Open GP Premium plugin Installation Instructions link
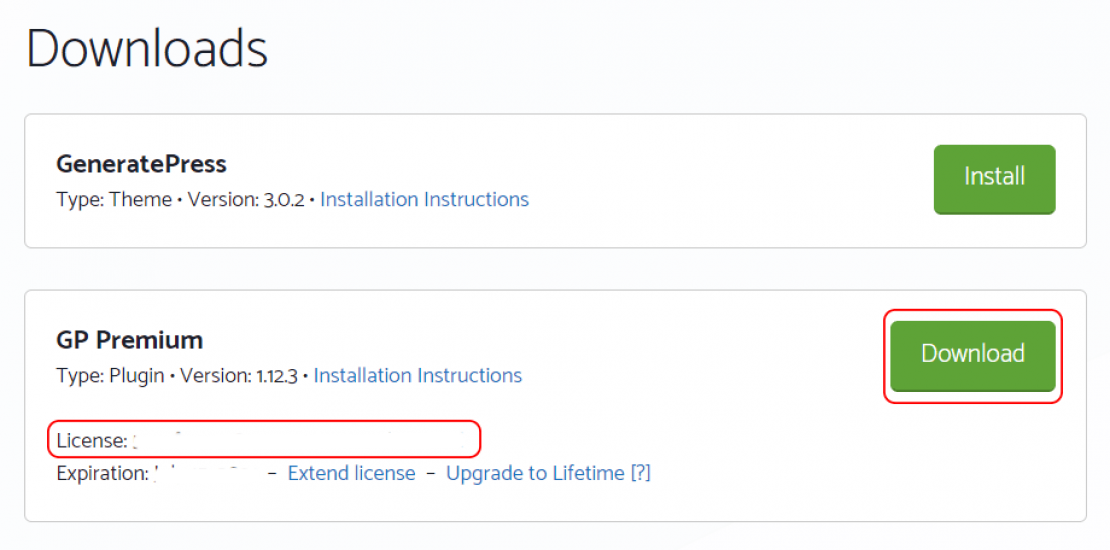This screenshot has height=550, width=1110. 417,376
